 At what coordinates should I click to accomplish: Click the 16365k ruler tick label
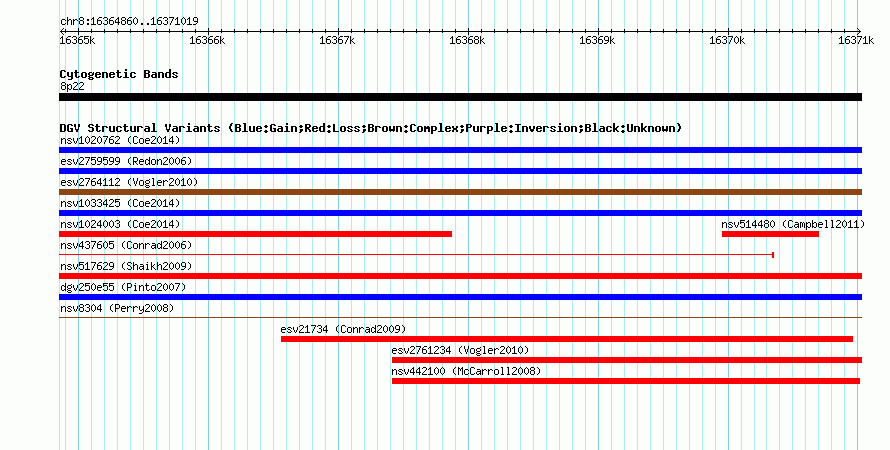click(77, 40)
